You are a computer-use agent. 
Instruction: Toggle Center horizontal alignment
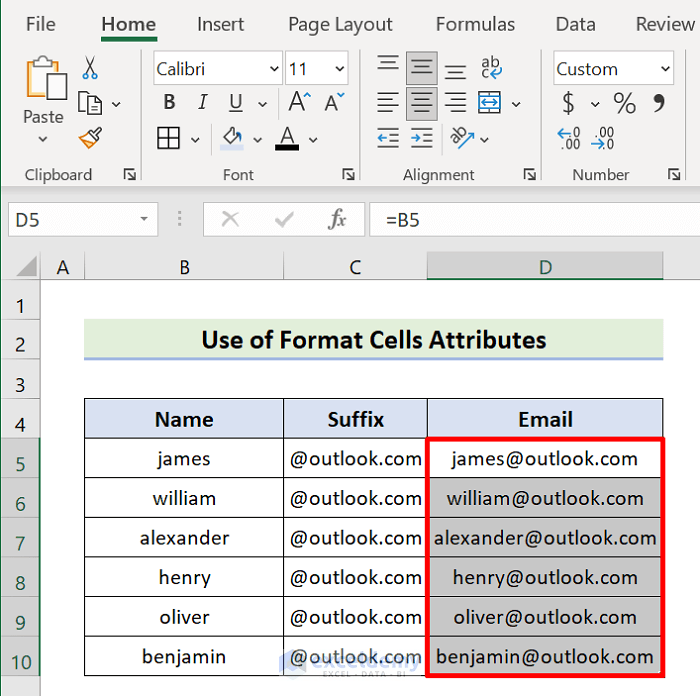point(421,104)
